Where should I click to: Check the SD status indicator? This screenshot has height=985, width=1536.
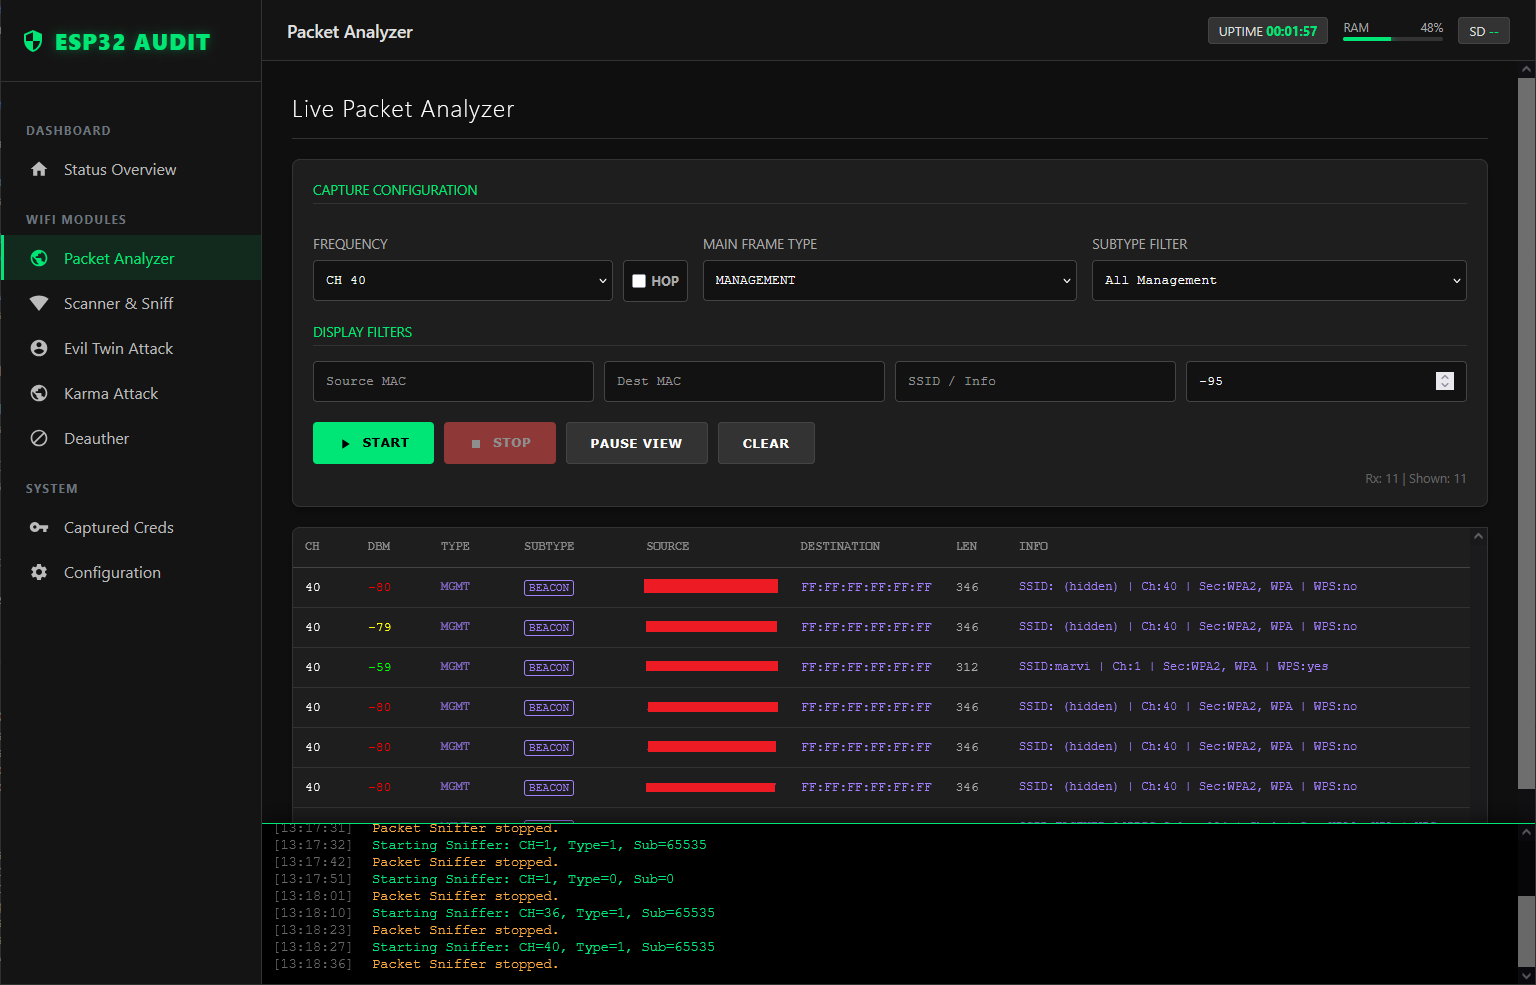(1483, 31)
